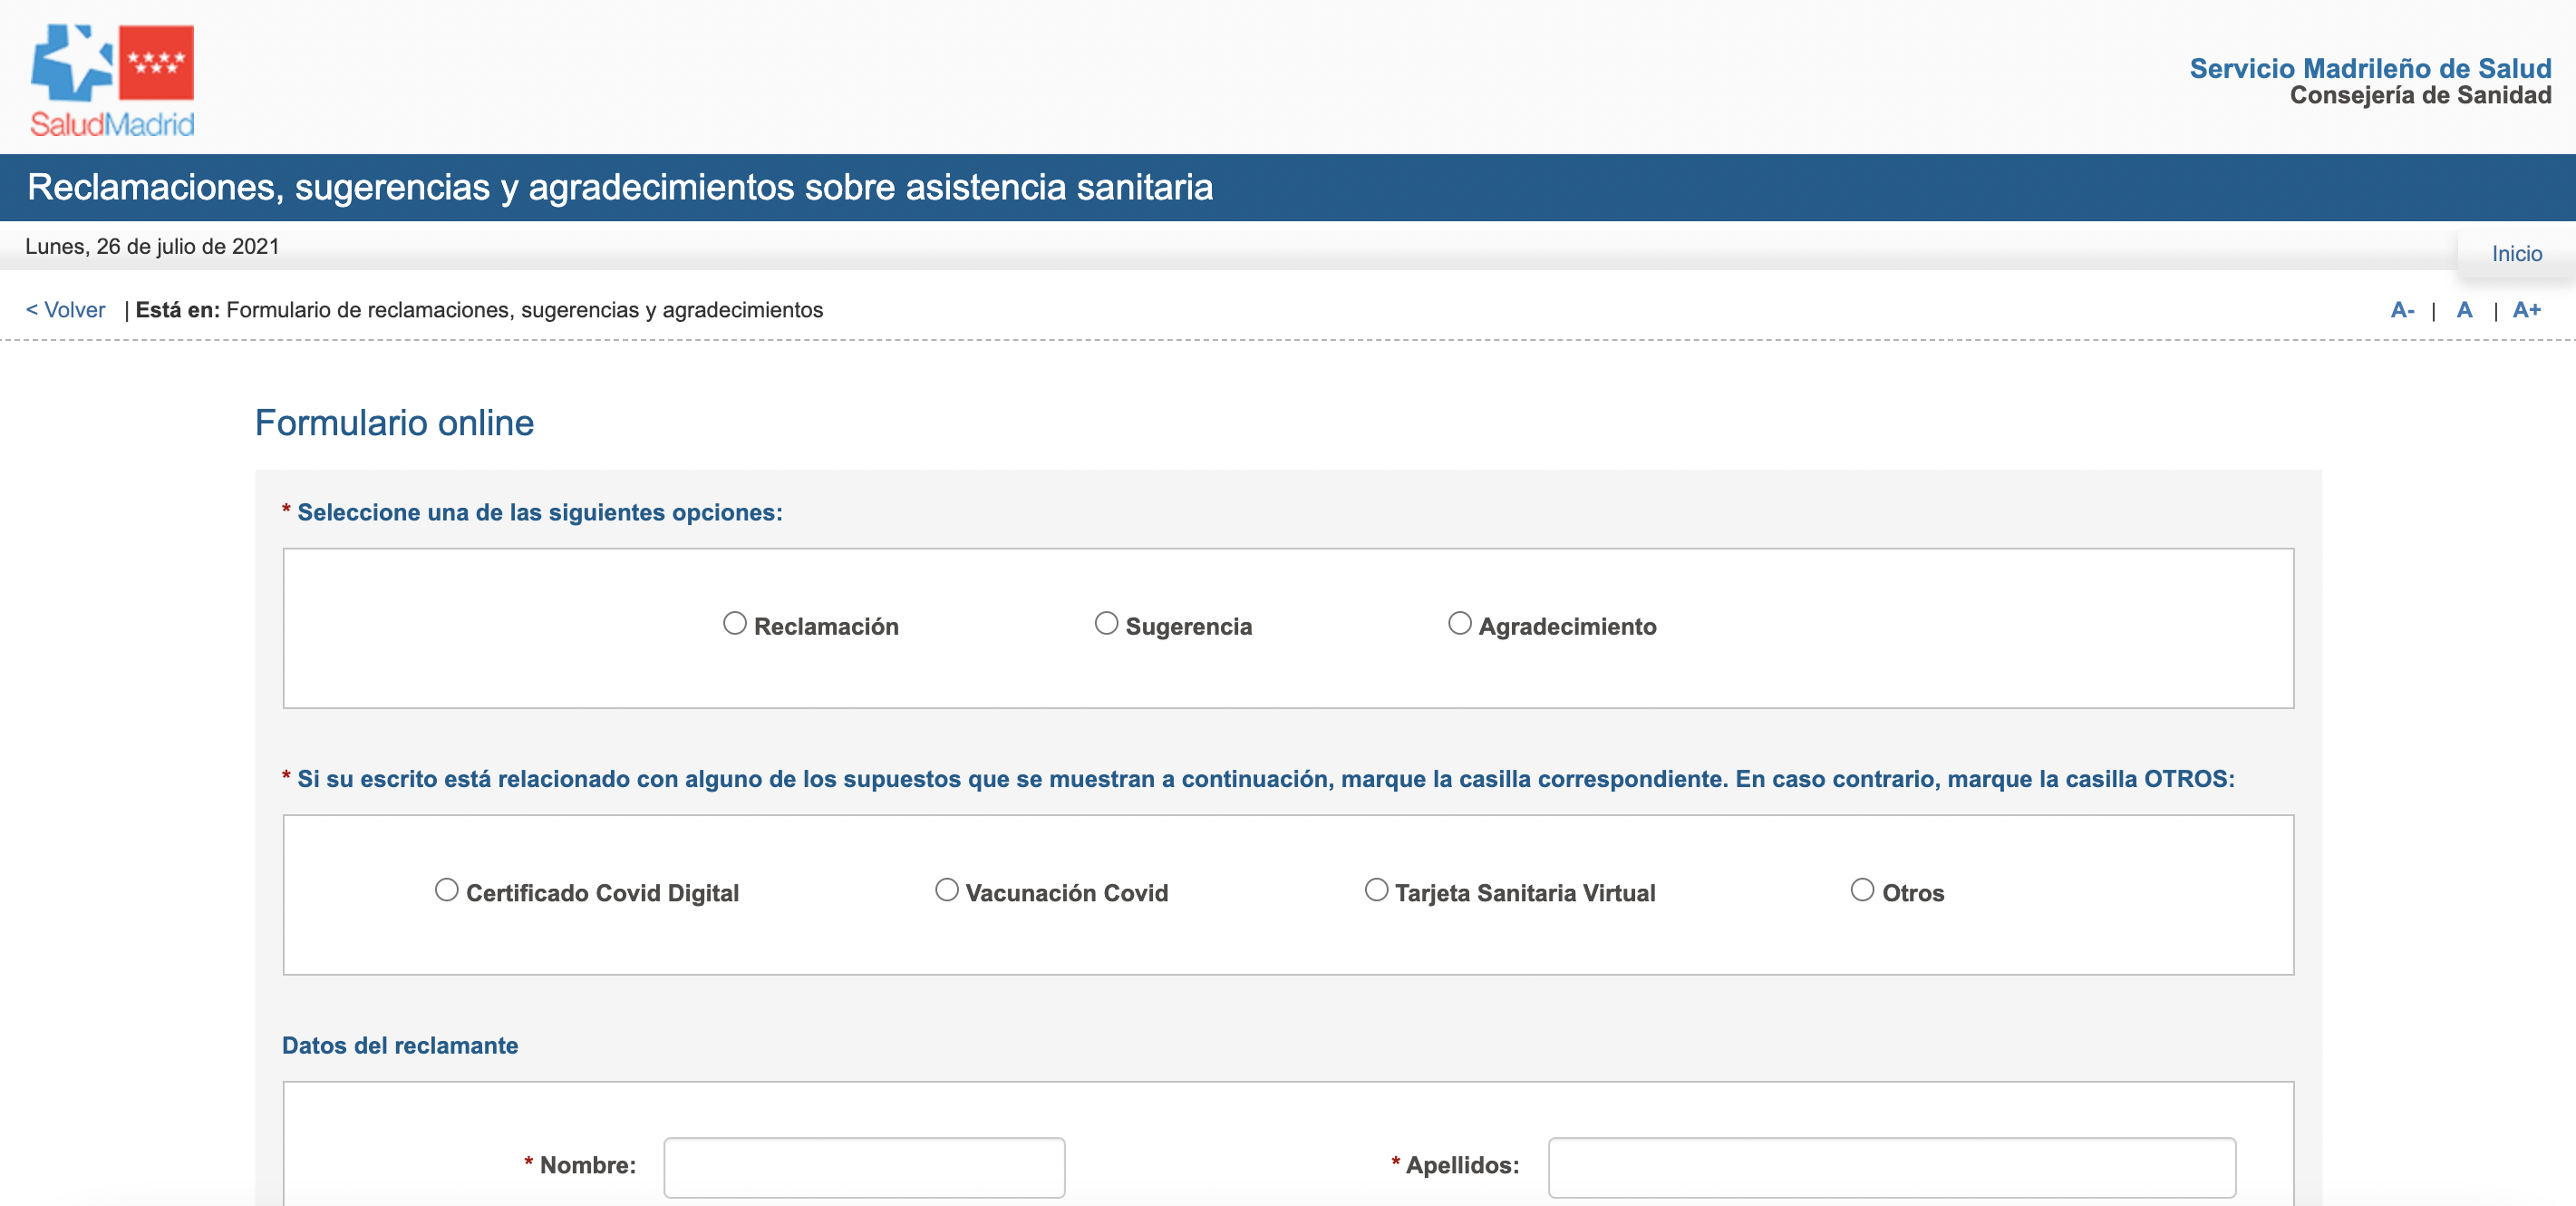
Task: Choose the Certificado Covid Digital option
Action: [x=447, y=890]
